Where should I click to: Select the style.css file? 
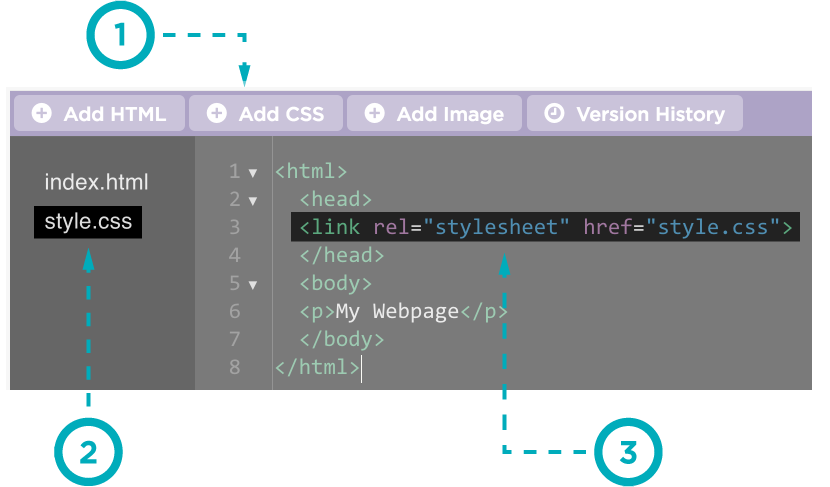[x=88, y=222]
